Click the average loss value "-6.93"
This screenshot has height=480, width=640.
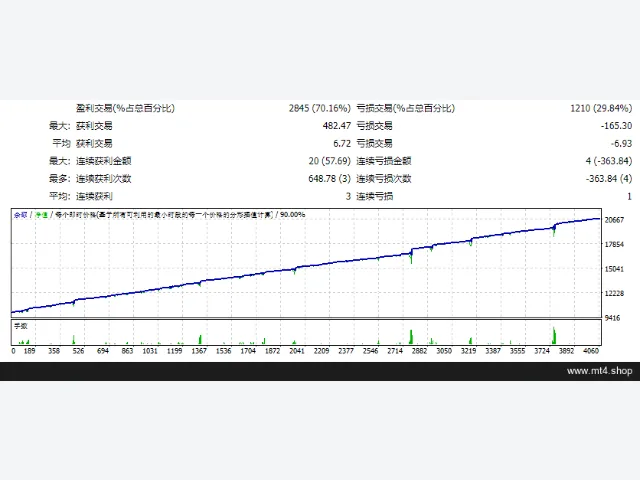(x=621, y=144)
